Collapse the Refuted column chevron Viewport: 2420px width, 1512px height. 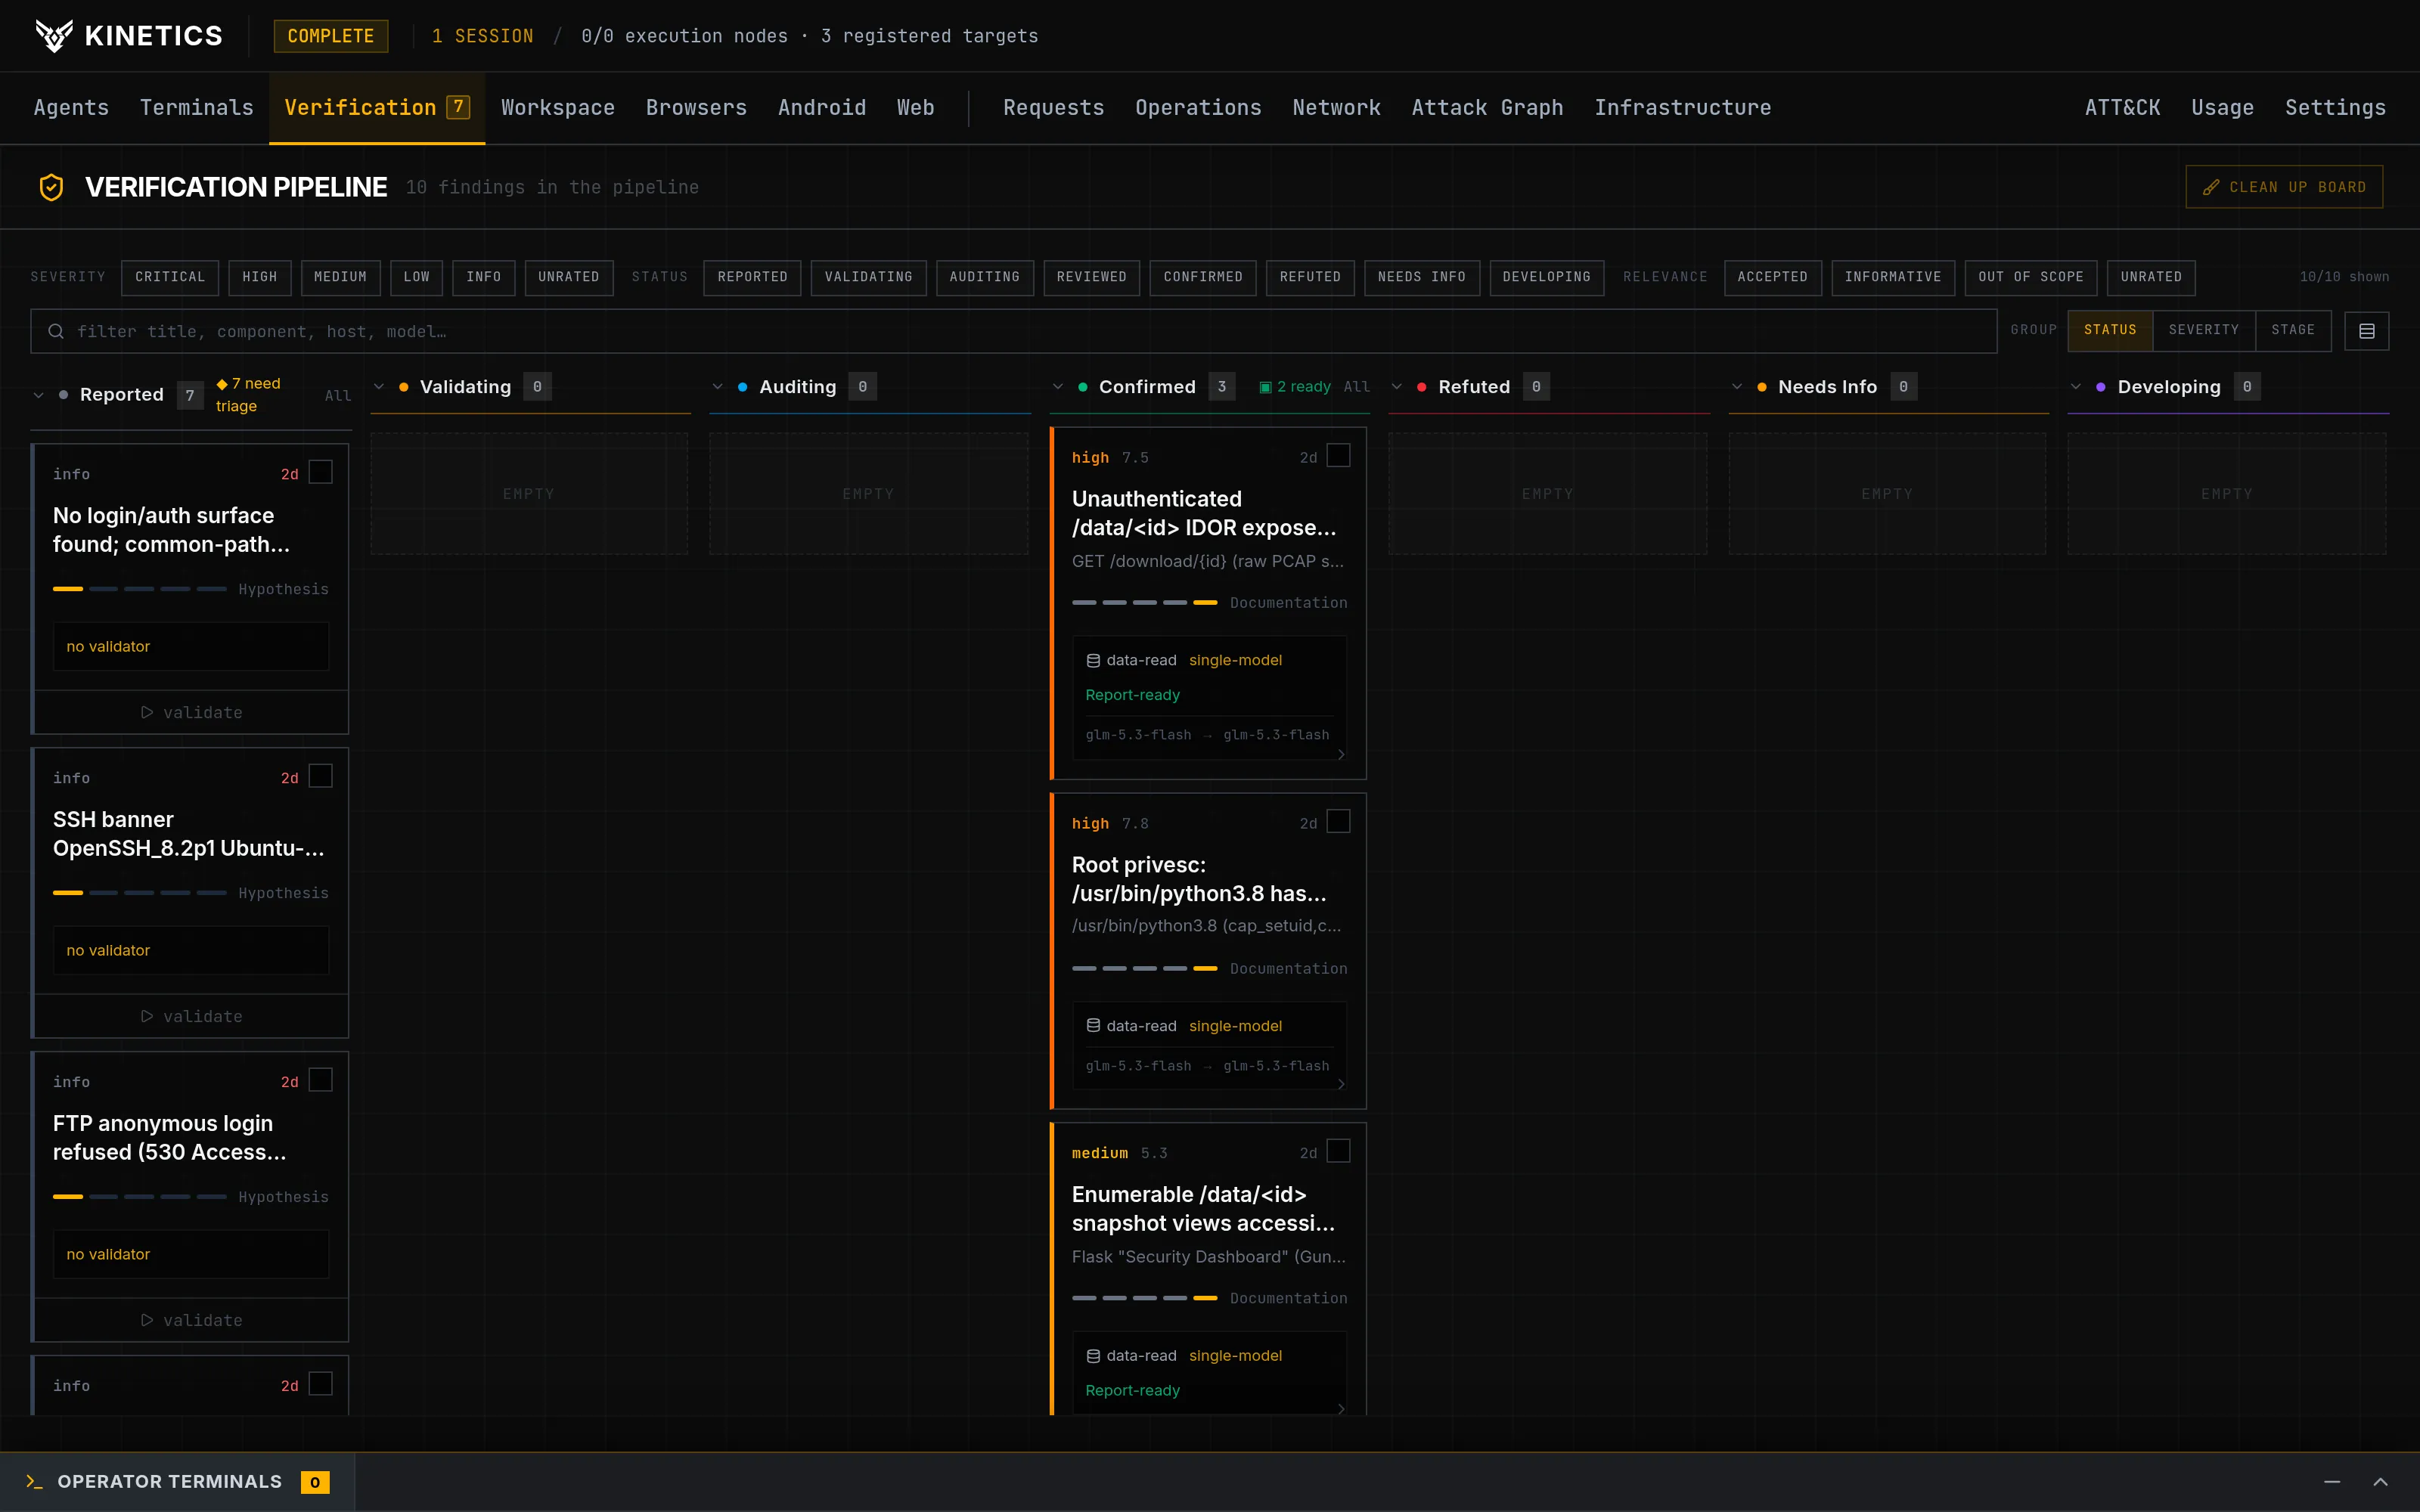click(x=1396, y=387)
